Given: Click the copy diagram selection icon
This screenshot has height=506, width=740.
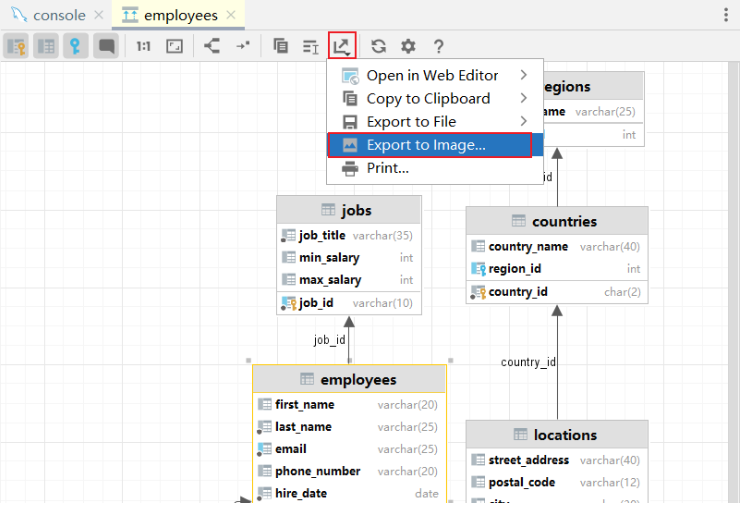Looking at the screenshot, I should point(280,46).
